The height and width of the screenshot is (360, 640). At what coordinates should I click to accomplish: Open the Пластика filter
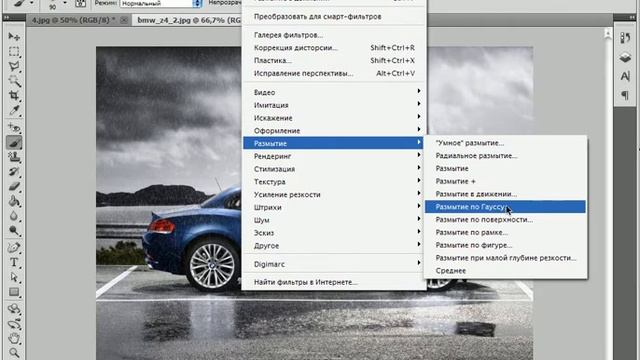(x=334, y=60)
